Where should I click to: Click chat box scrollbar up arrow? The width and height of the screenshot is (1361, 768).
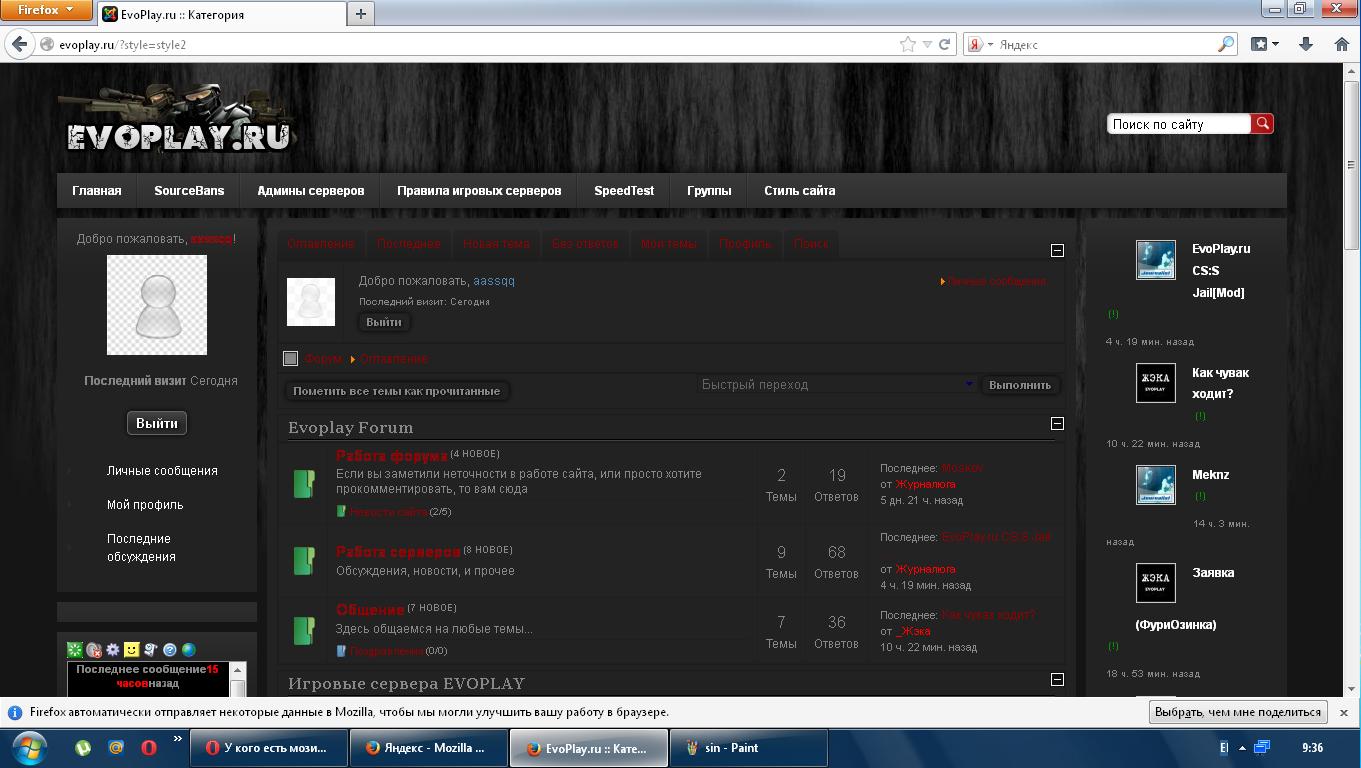(x=238, y=670)
